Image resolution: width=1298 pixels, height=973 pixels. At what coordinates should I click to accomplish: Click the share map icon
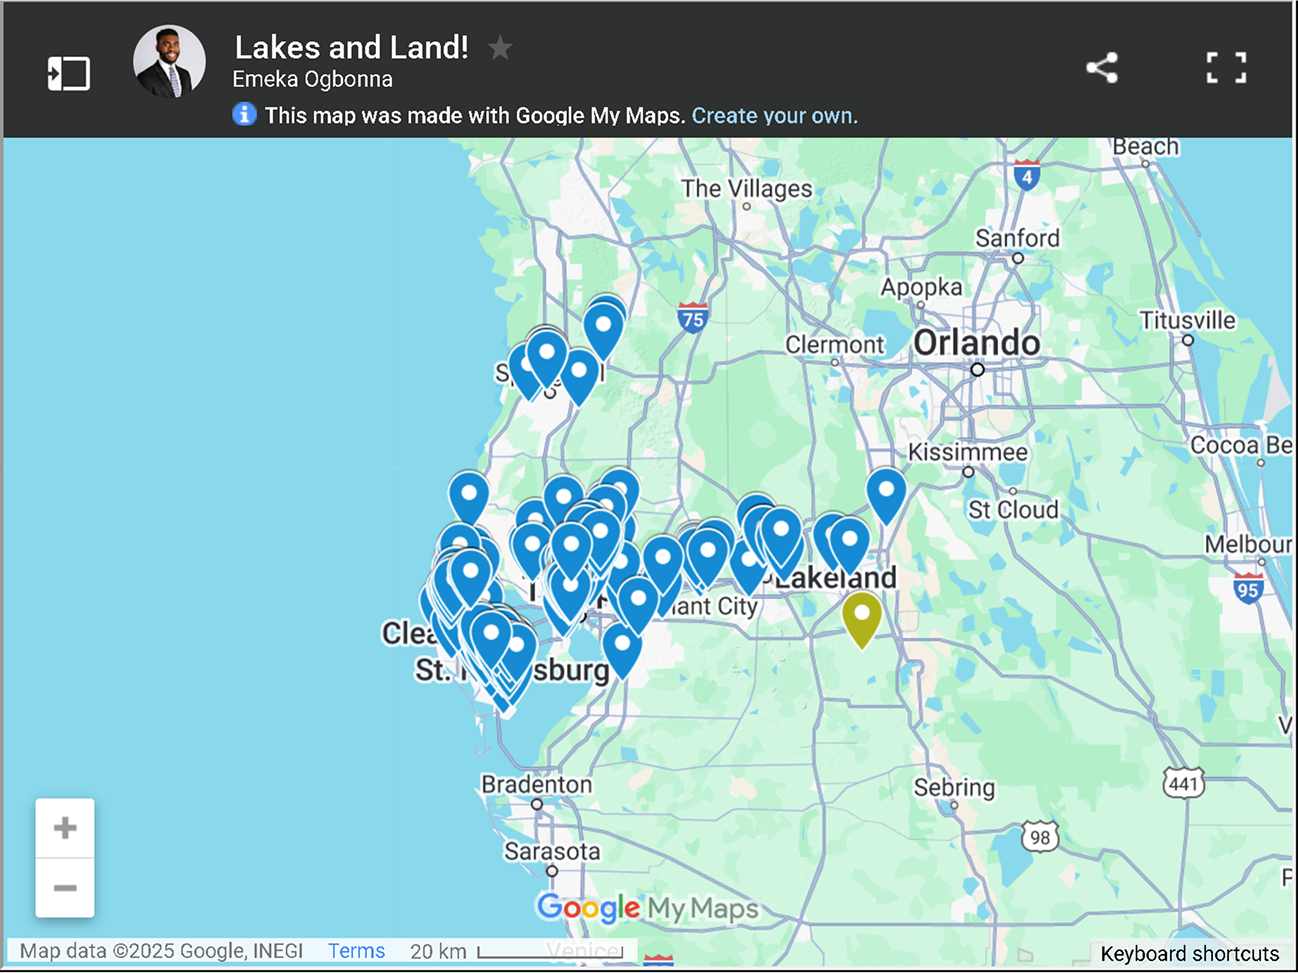[x=1101, y=68]
